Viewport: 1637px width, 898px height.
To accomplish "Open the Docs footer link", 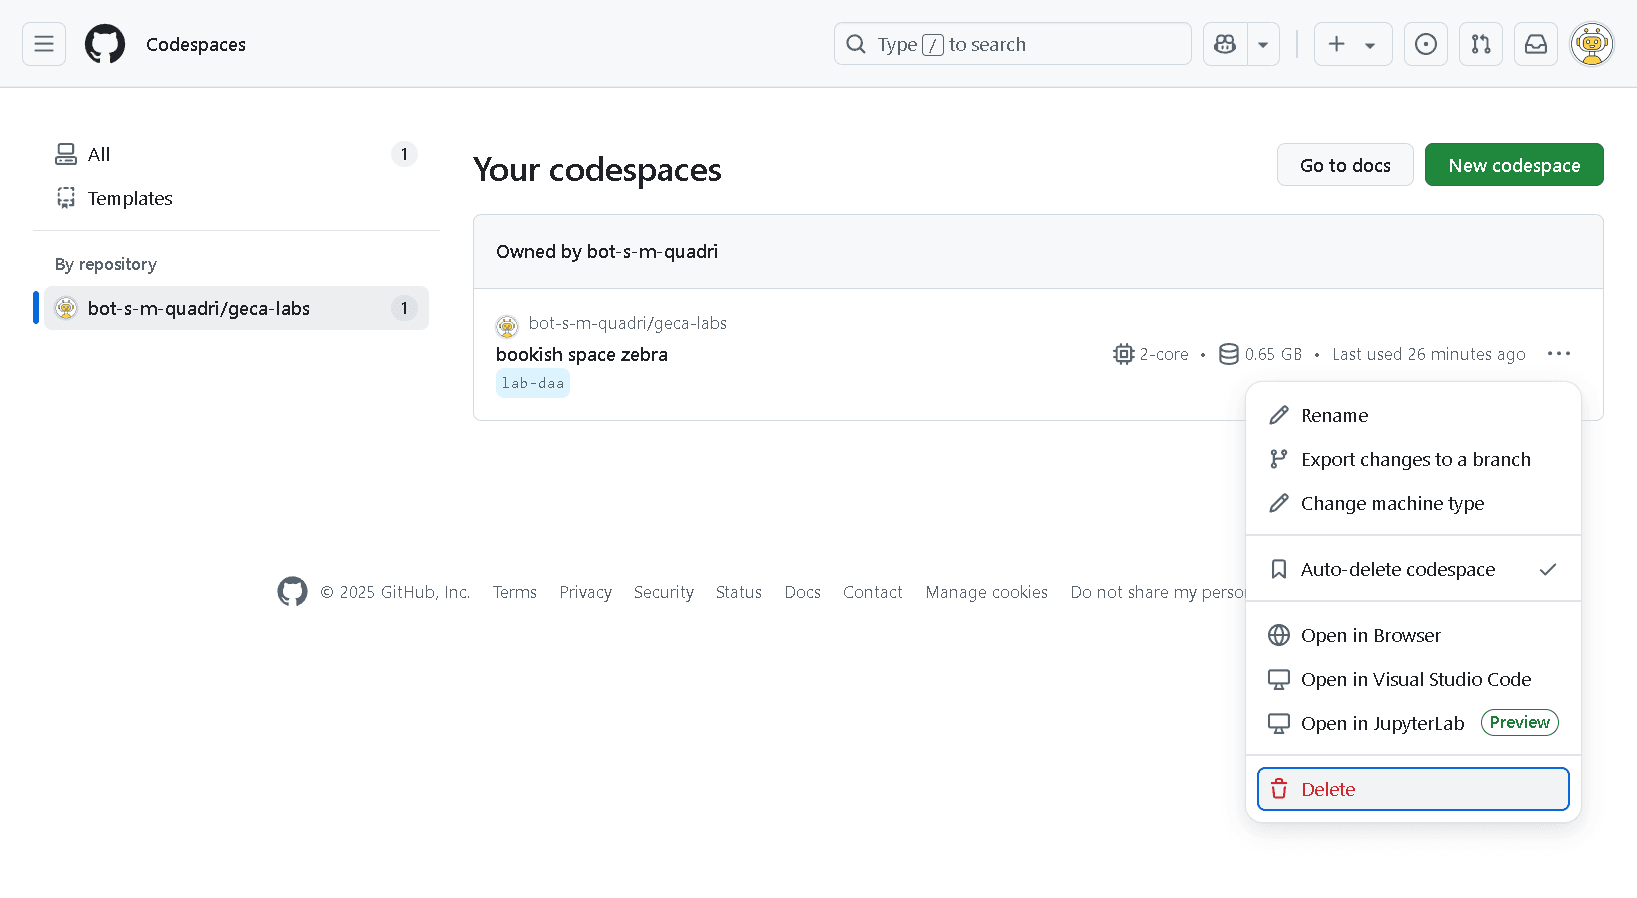I will coord(803,592).
